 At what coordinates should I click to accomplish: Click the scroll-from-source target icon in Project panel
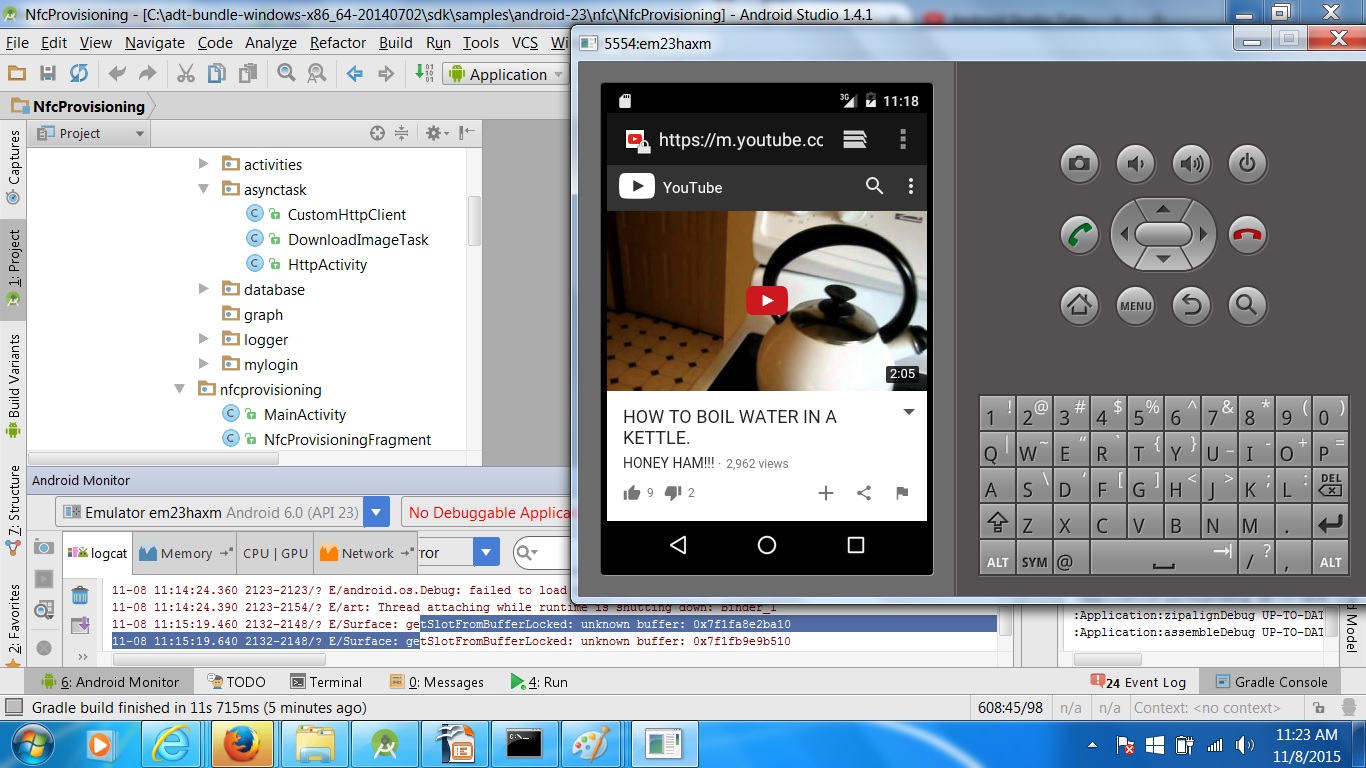[x=377, y=133]
